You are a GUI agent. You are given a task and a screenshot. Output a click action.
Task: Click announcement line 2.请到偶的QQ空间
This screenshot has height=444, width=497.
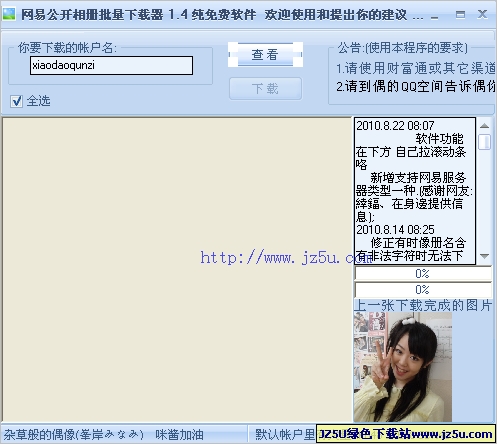click(416, 86)
